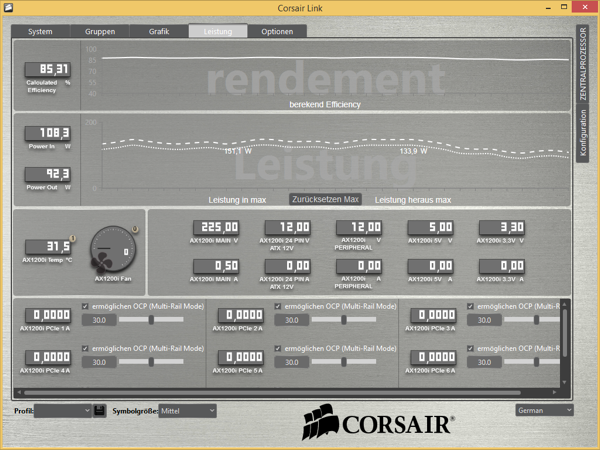This screenshot has width=600, height=450.
Task: Toggle OCP checkbox for AX1200i PCIe 1 A
Action: pos(85,306)
